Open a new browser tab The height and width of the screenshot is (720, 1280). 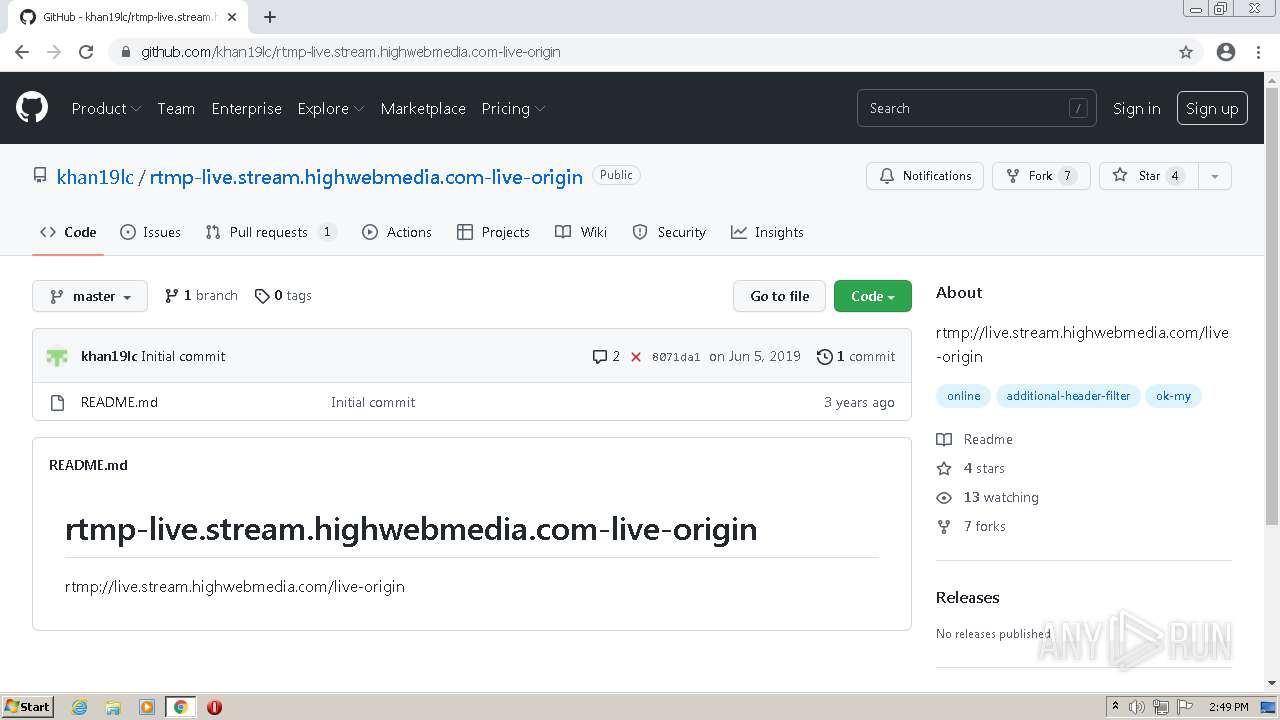tap(270, 17)
